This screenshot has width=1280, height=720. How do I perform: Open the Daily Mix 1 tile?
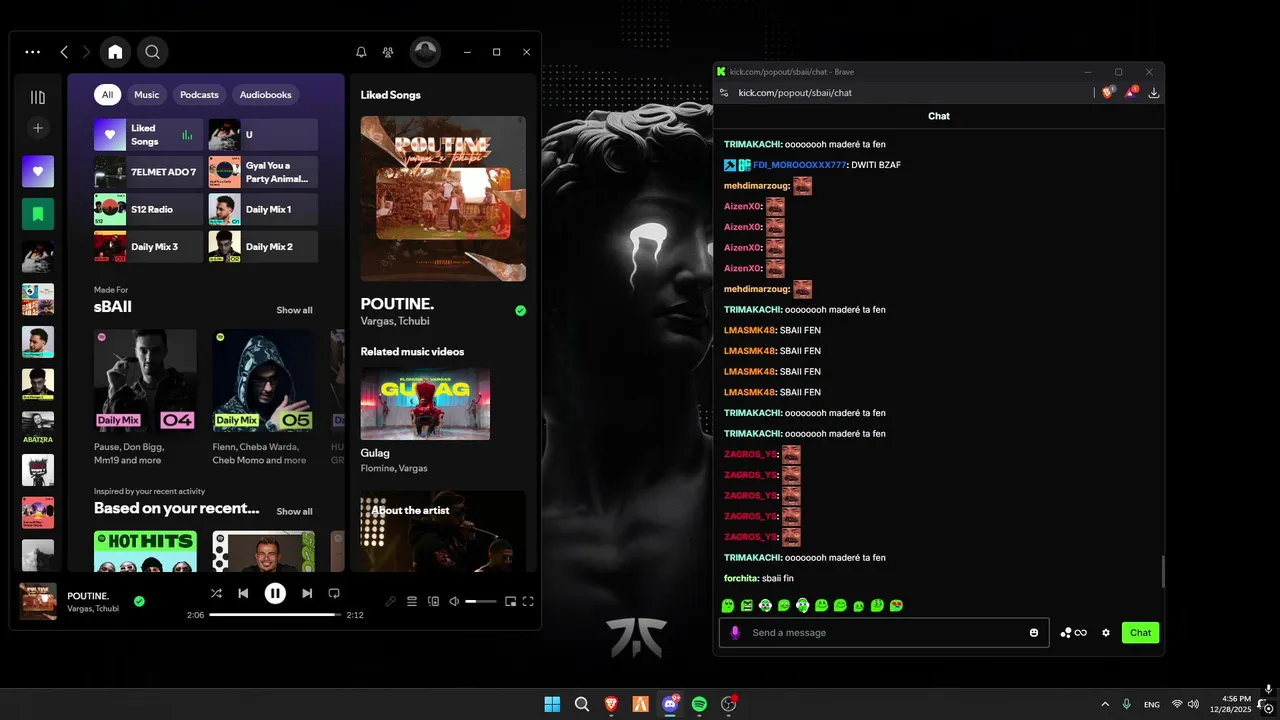[x=263, y=209]
